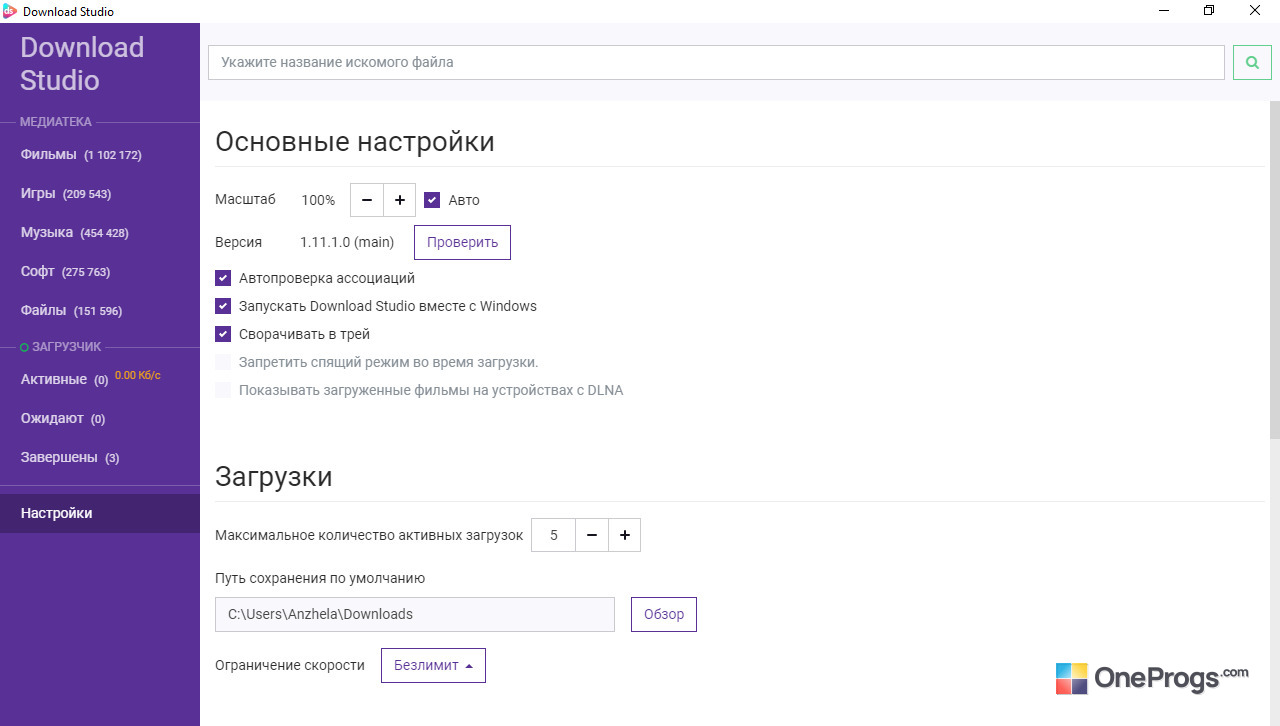Image resolution: width=1280 pixels, height=726 pixels.
Task: Click the Загрузки section heading
Action: [274, 477]
